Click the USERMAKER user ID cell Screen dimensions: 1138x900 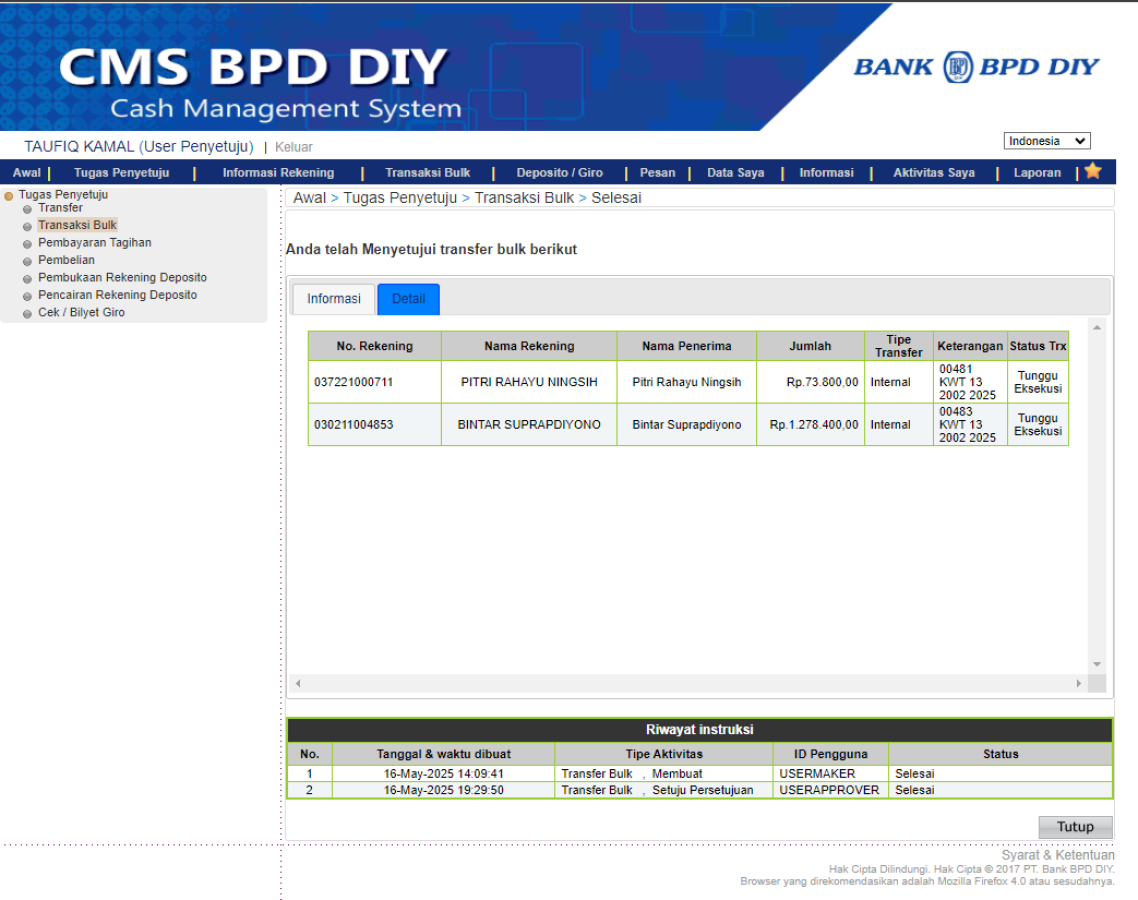[x=831, y=774]
